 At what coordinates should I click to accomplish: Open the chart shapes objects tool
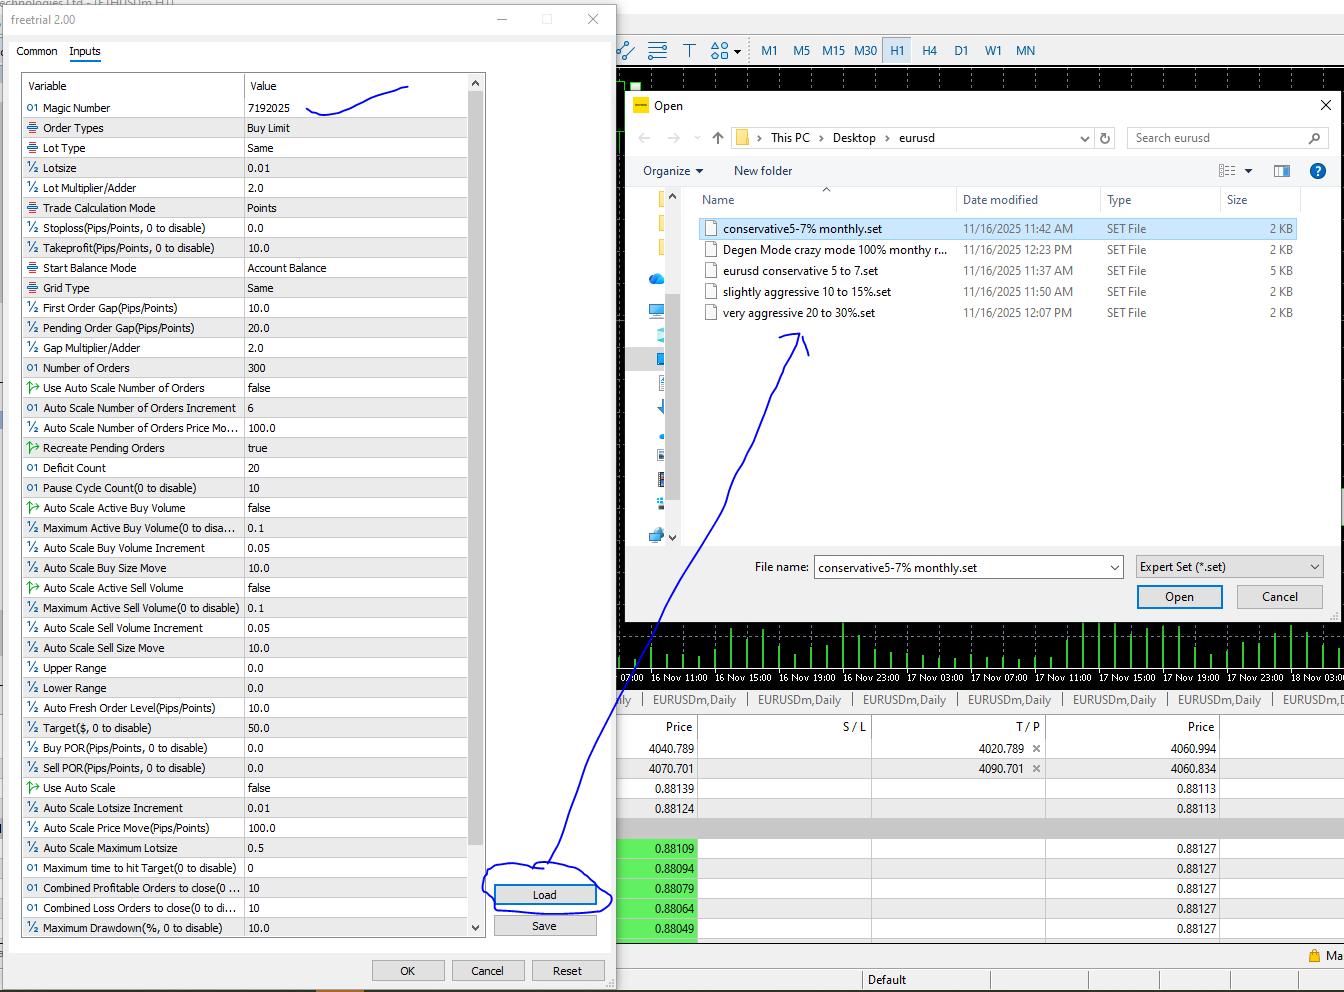[x=721, y=50]
